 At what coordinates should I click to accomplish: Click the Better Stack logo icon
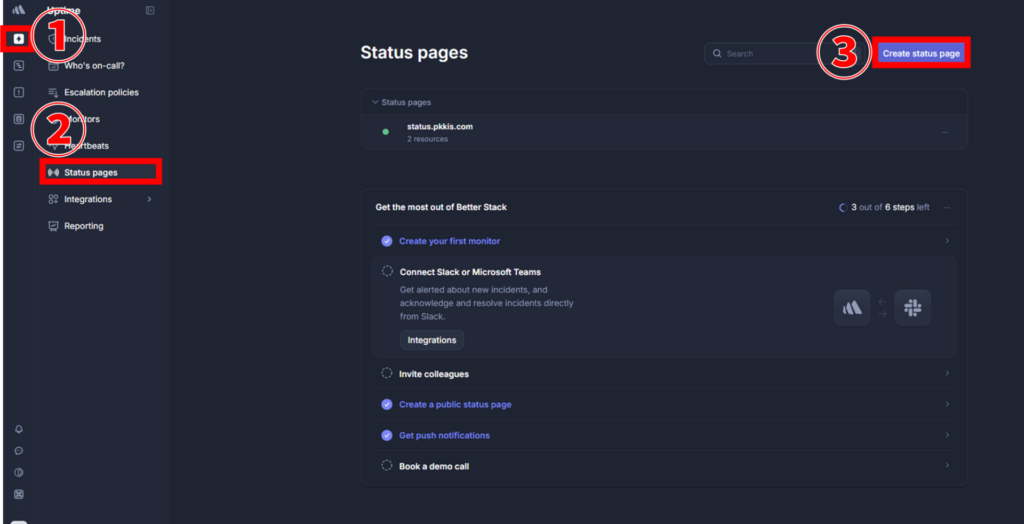point(18,11)
